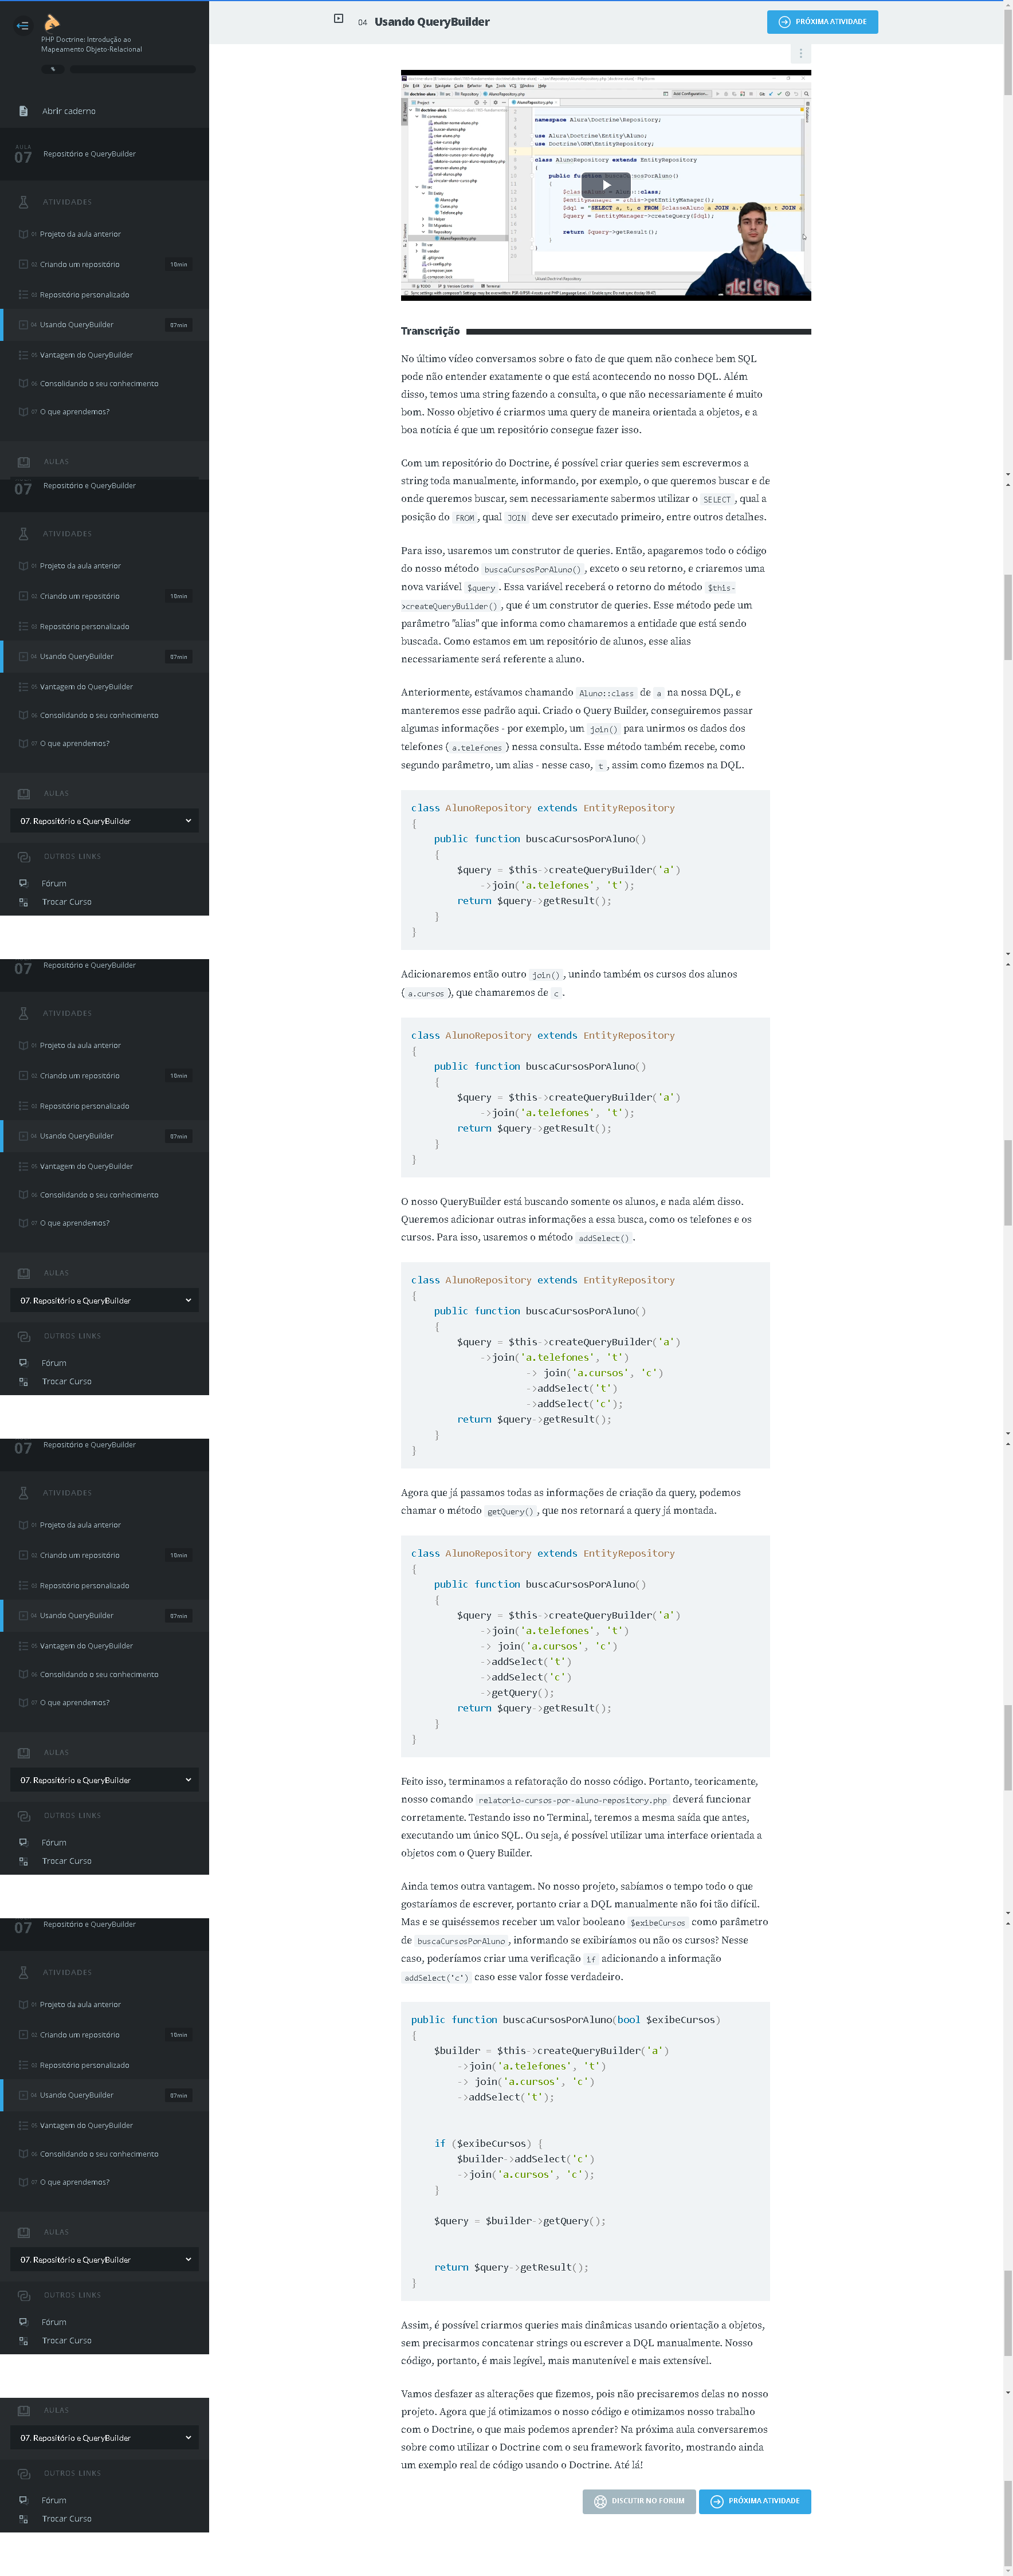Select 'Vantagem do QueryBuilder' in the top activity list

coord(86,355)
